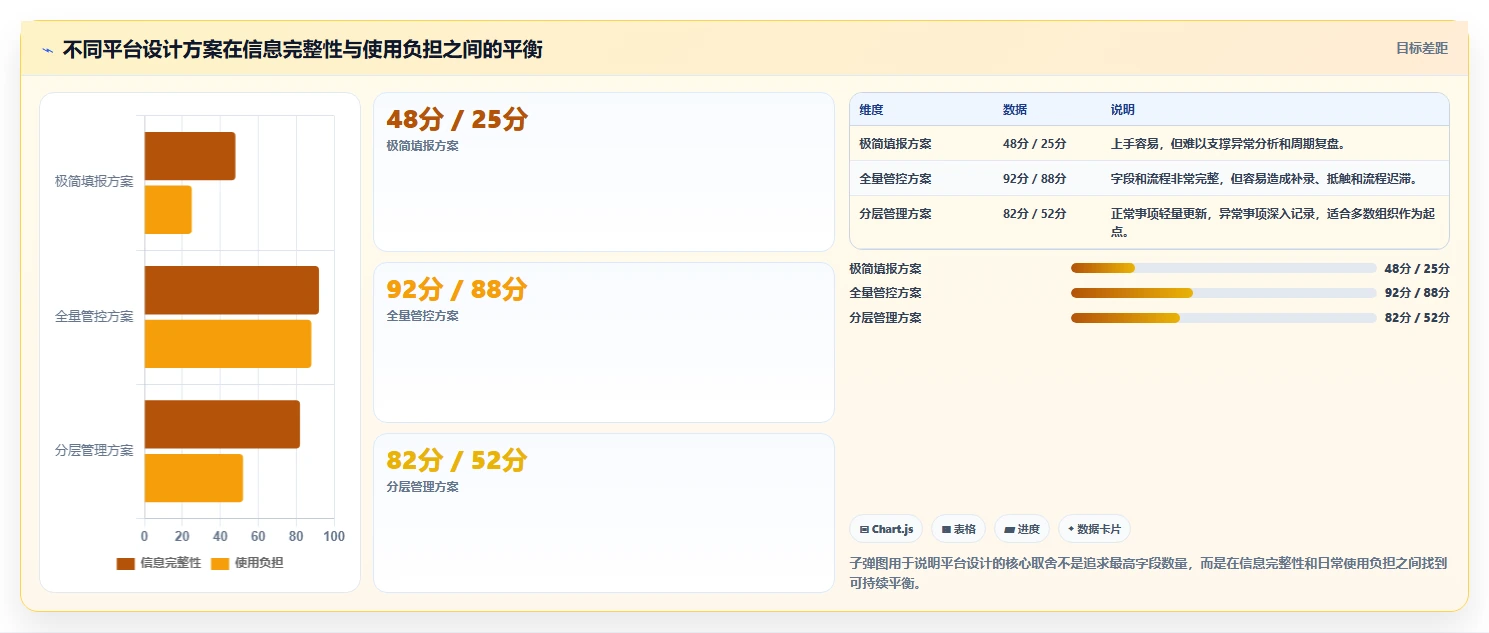Click table cell 分层管理方案
The height and width of the screenshot is (633, 1489).
pyautogui.click(x=895, y=214)
